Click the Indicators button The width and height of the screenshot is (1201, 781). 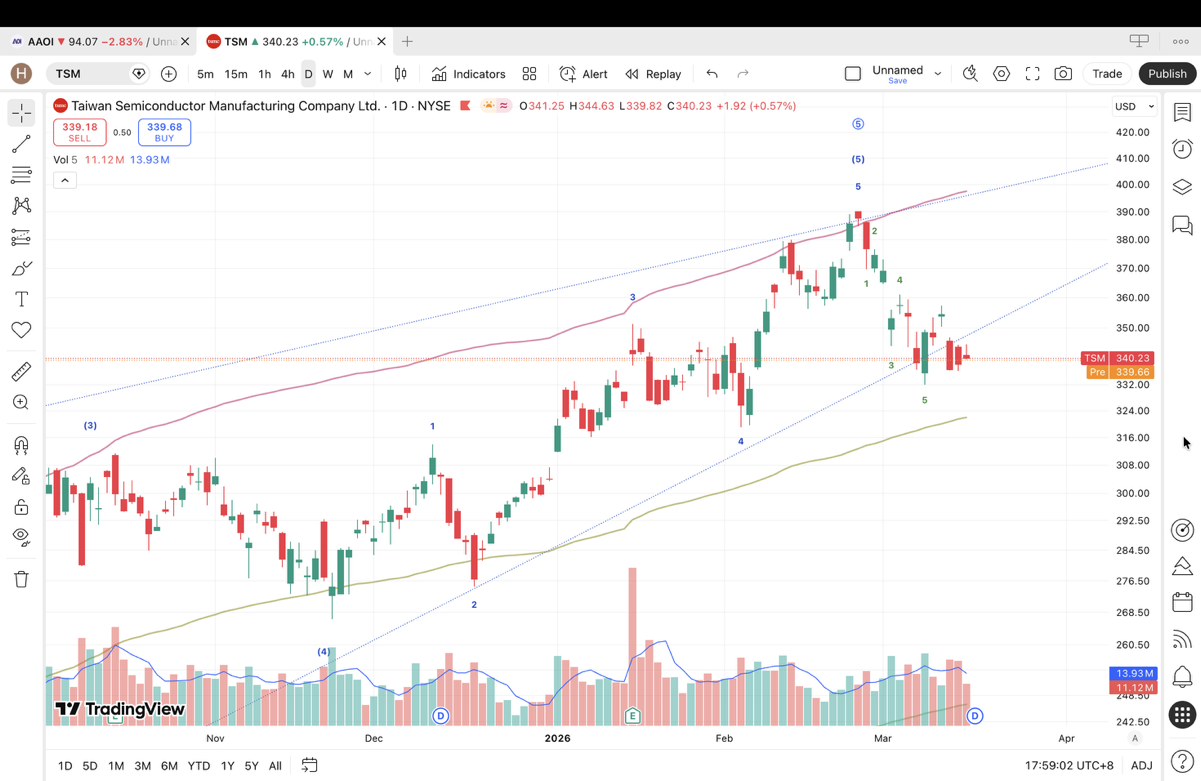click(x=469, y=74)
